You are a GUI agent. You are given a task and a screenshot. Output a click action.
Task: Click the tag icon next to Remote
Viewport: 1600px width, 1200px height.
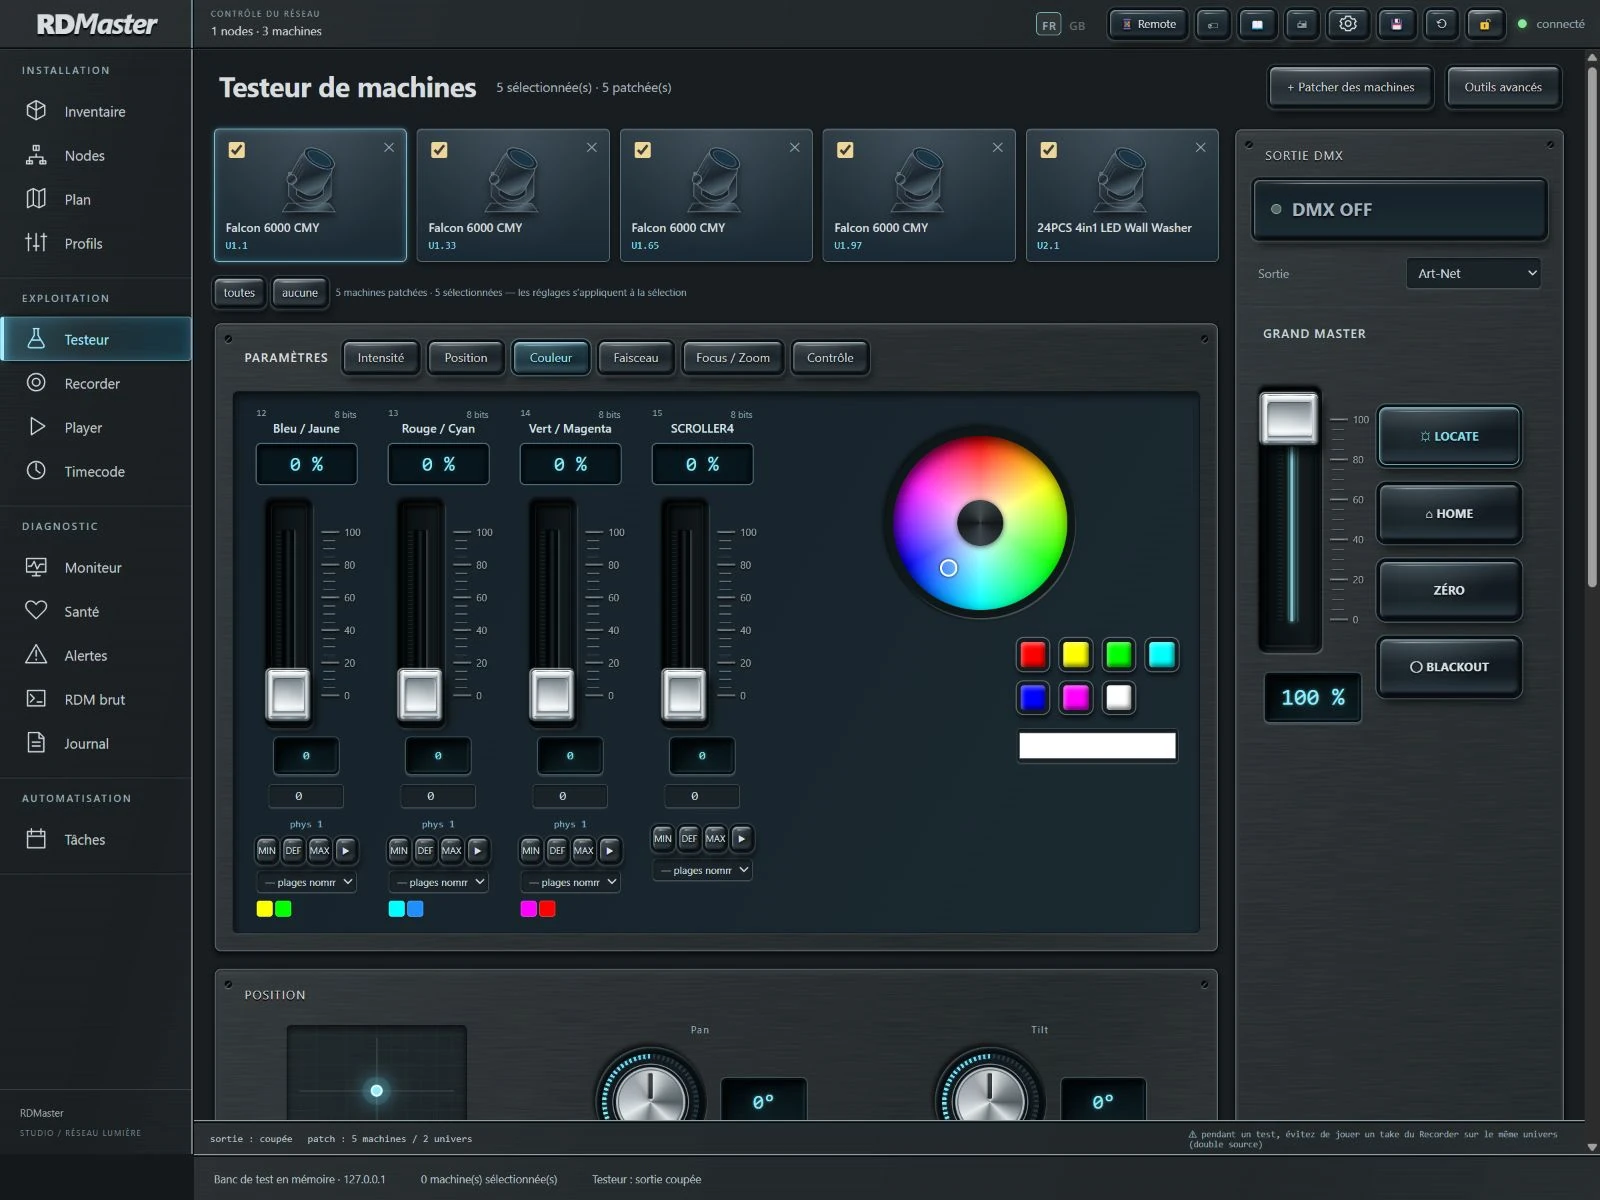[1213, 24]
